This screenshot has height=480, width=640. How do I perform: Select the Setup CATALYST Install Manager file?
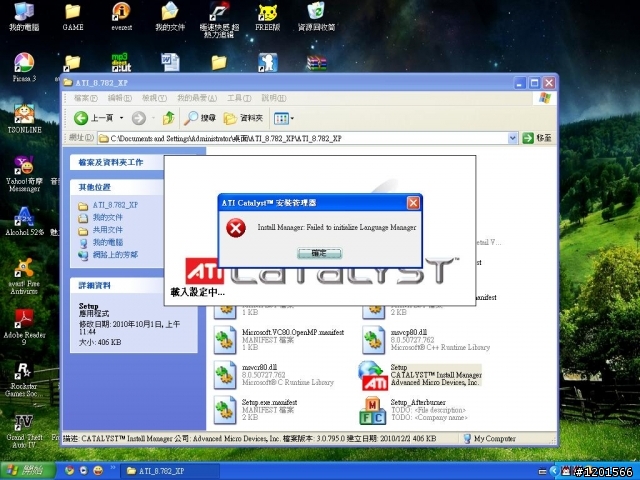click(420, 375)
